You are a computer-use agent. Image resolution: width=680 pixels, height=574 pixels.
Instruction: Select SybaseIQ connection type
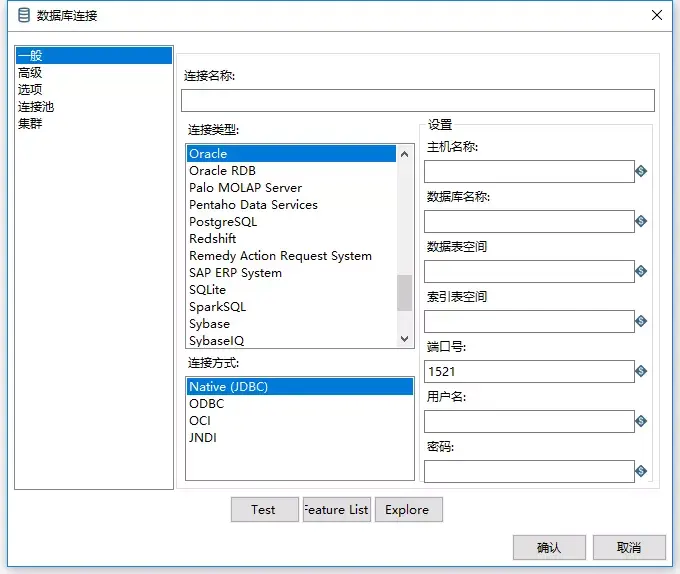(x=291, y=341)
